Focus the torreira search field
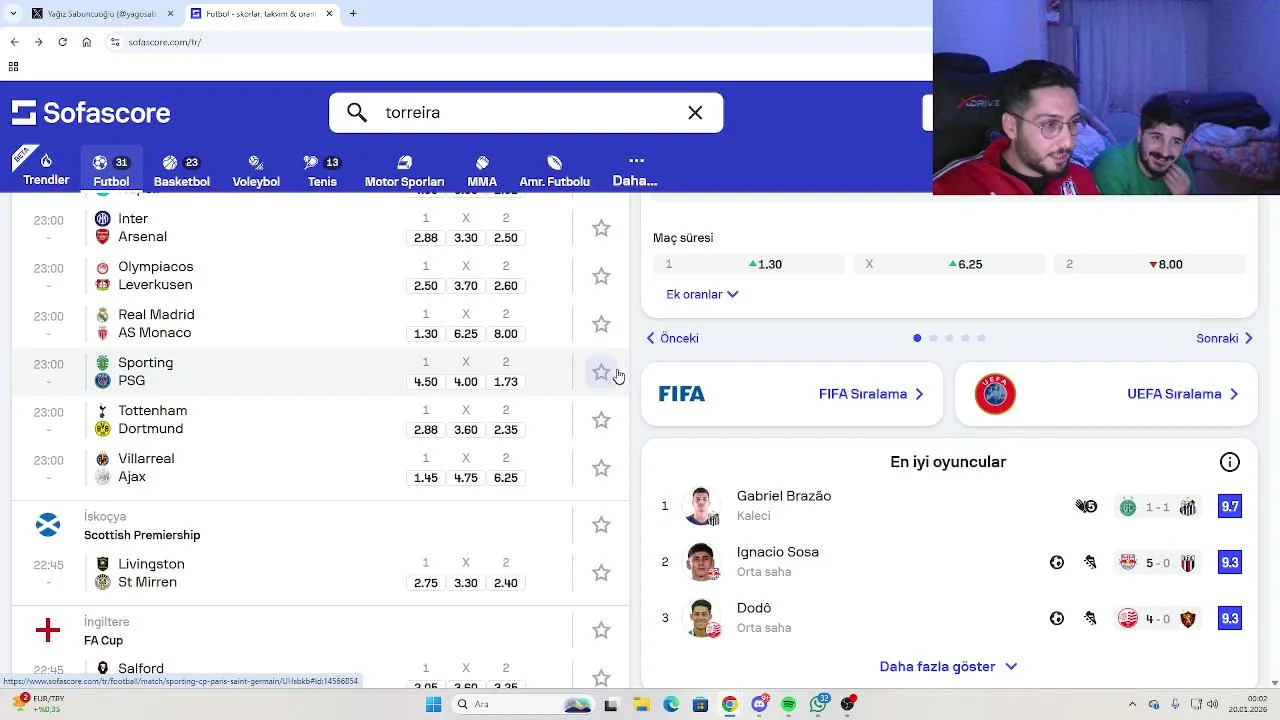Screen dimensions: 1280x720 pyautogui.click(x=526, y=113)
